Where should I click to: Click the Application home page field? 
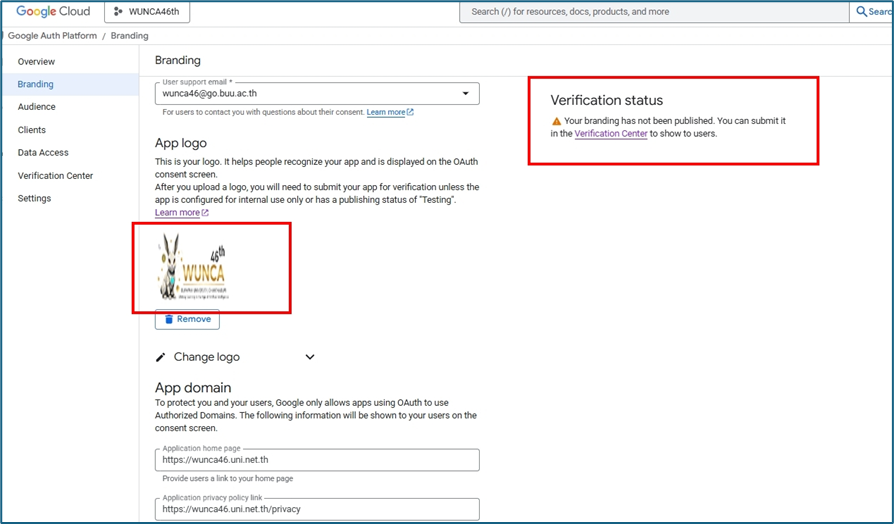point(317,460)
